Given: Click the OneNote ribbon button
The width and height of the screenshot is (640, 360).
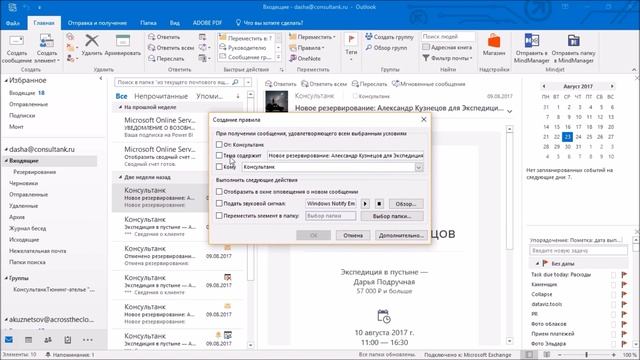Looking at the screenshot, I should pos(304,58).
